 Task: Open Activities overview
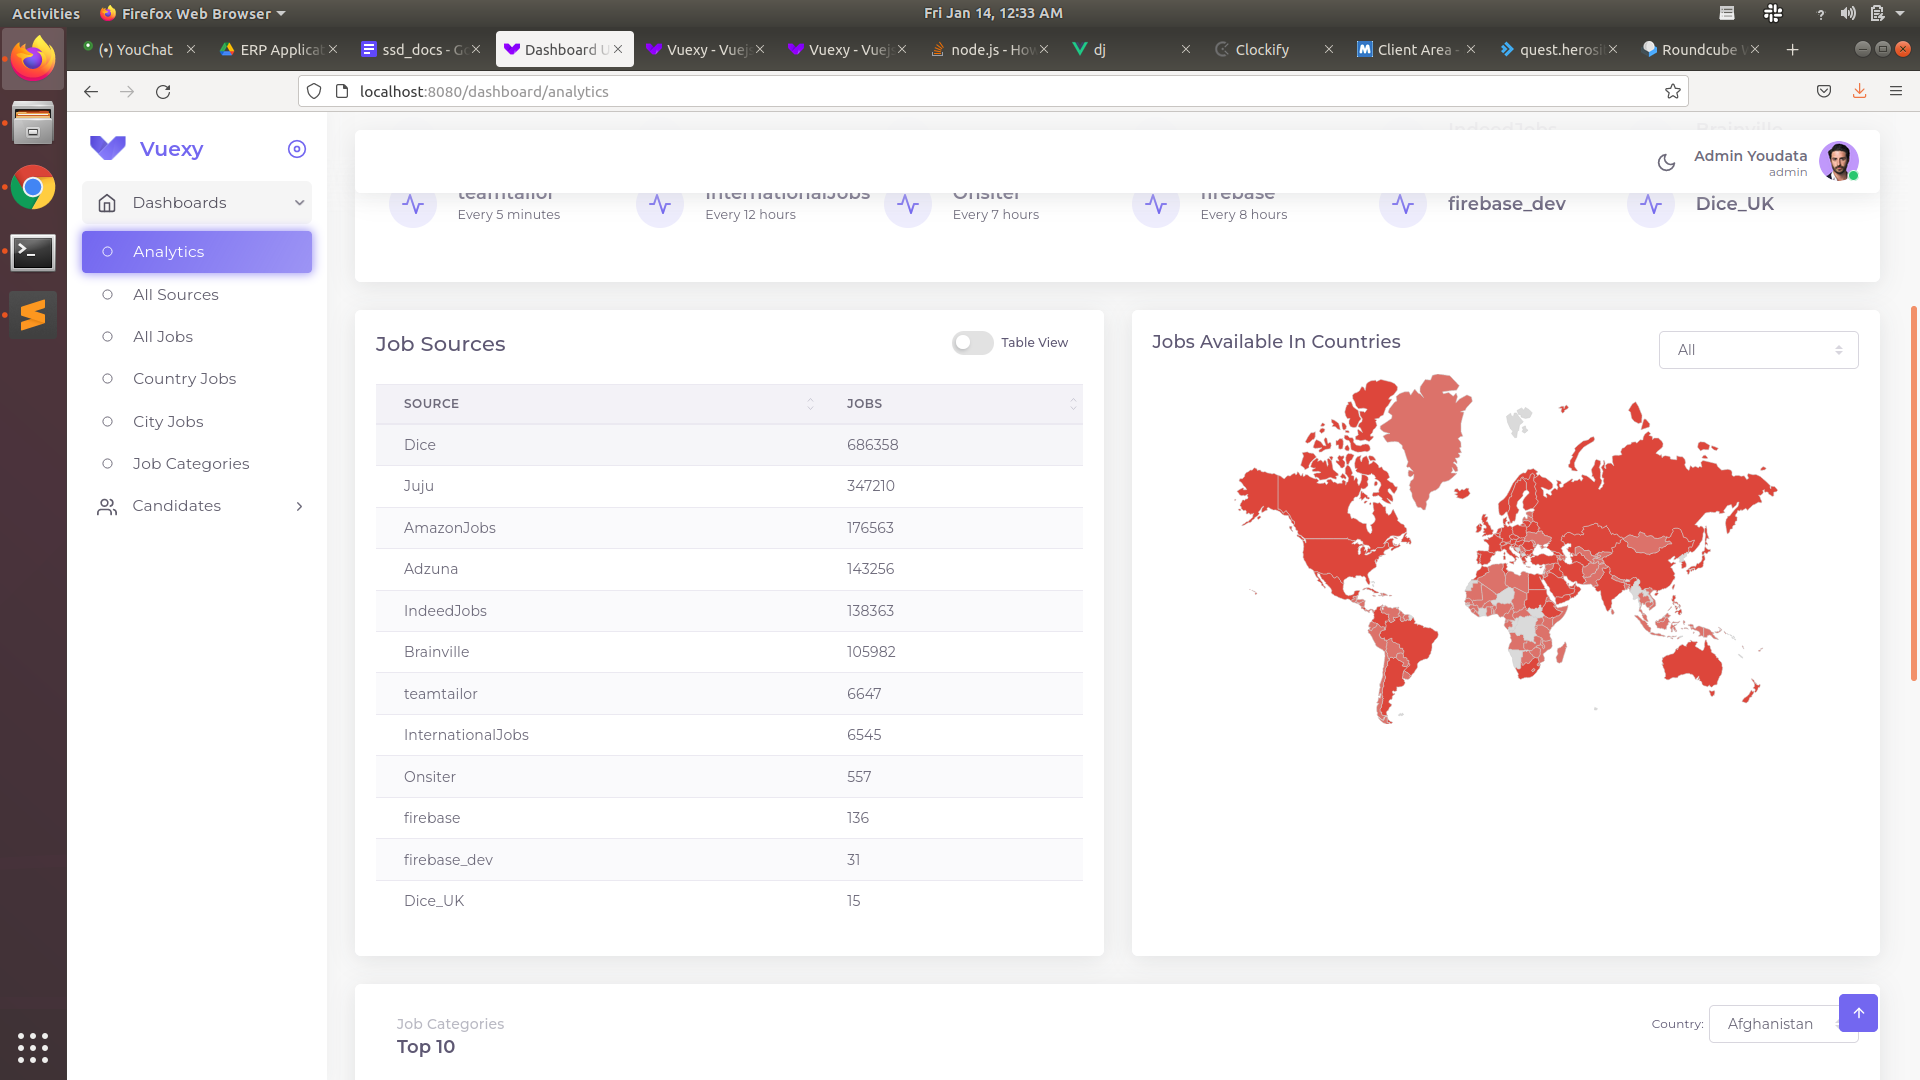click(46, 13)
